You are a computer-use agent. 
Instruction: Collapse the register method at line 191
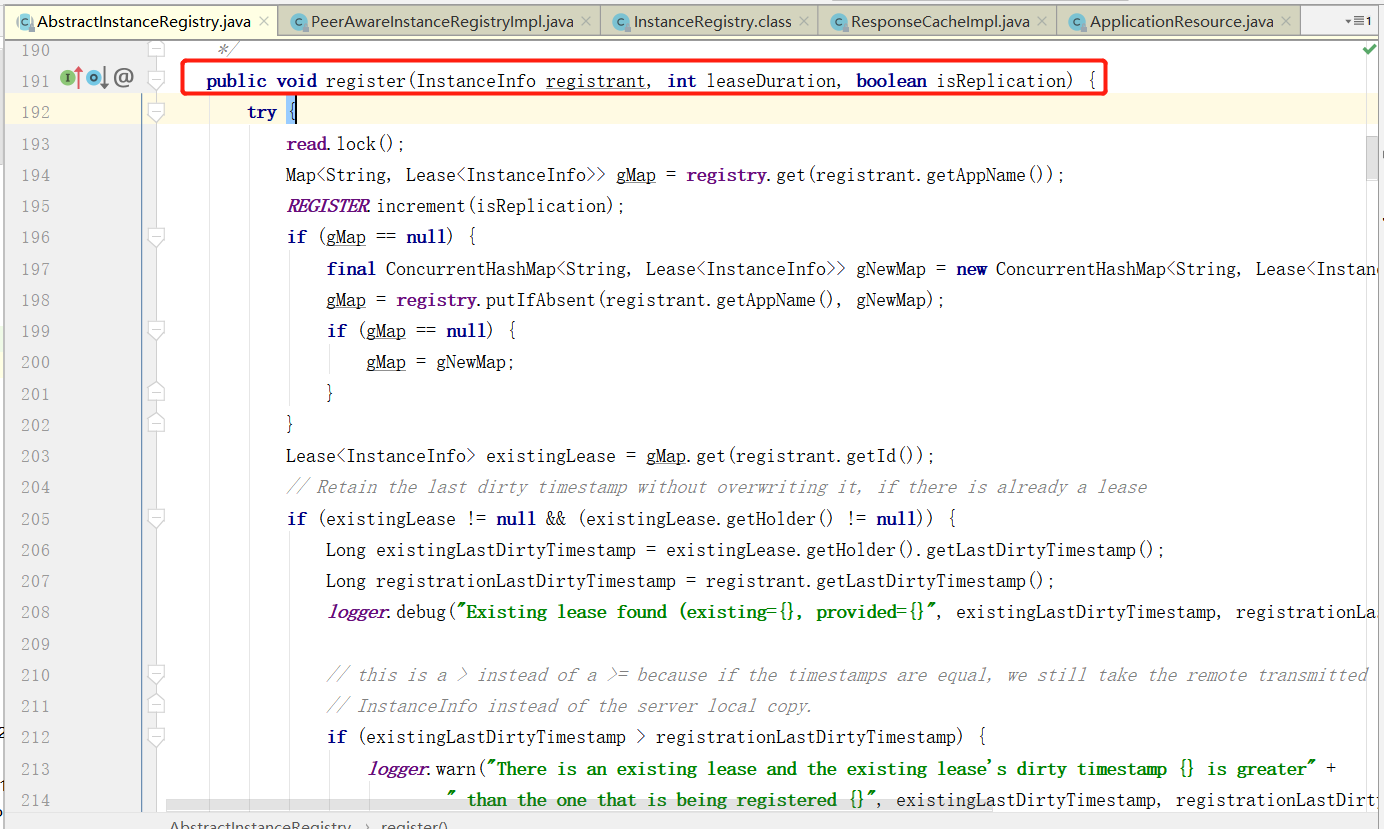(155, 79)
